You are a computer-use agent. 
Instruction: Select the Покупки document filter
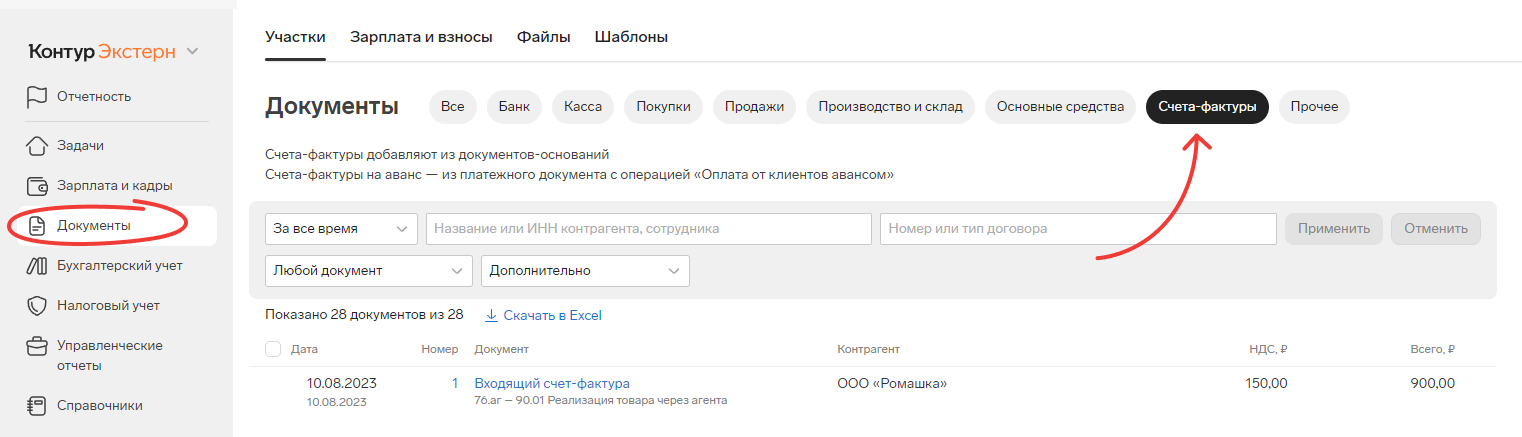click(663, 107)
